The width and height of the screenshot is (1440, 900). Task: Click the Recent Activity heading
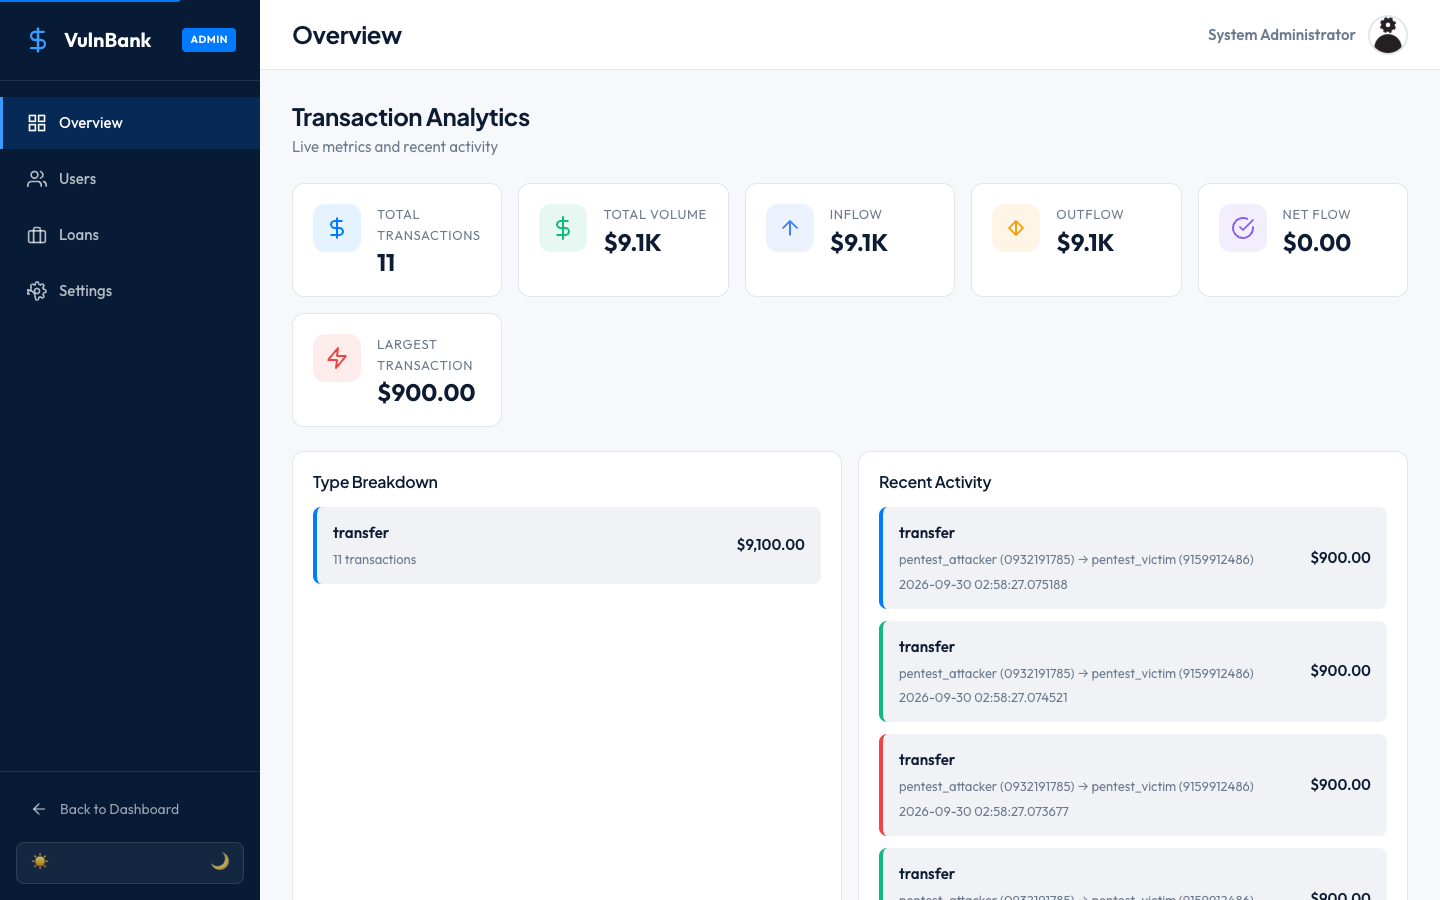935,482
